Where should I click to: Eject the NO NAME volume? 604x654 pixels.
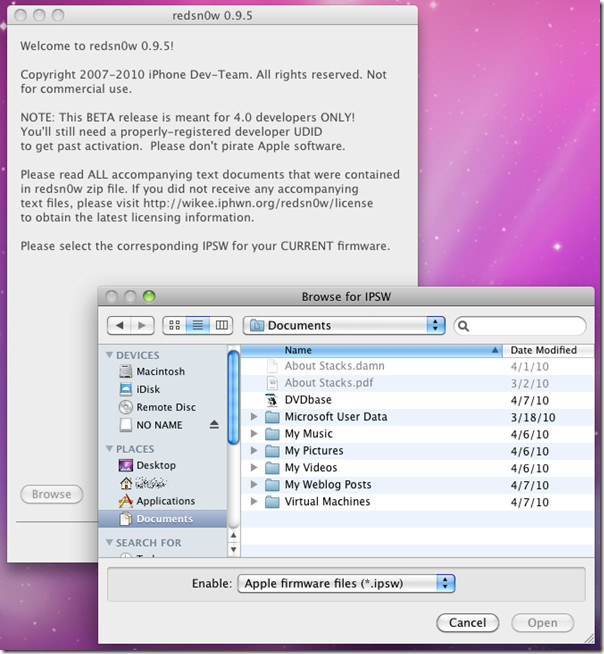(214, 425)
